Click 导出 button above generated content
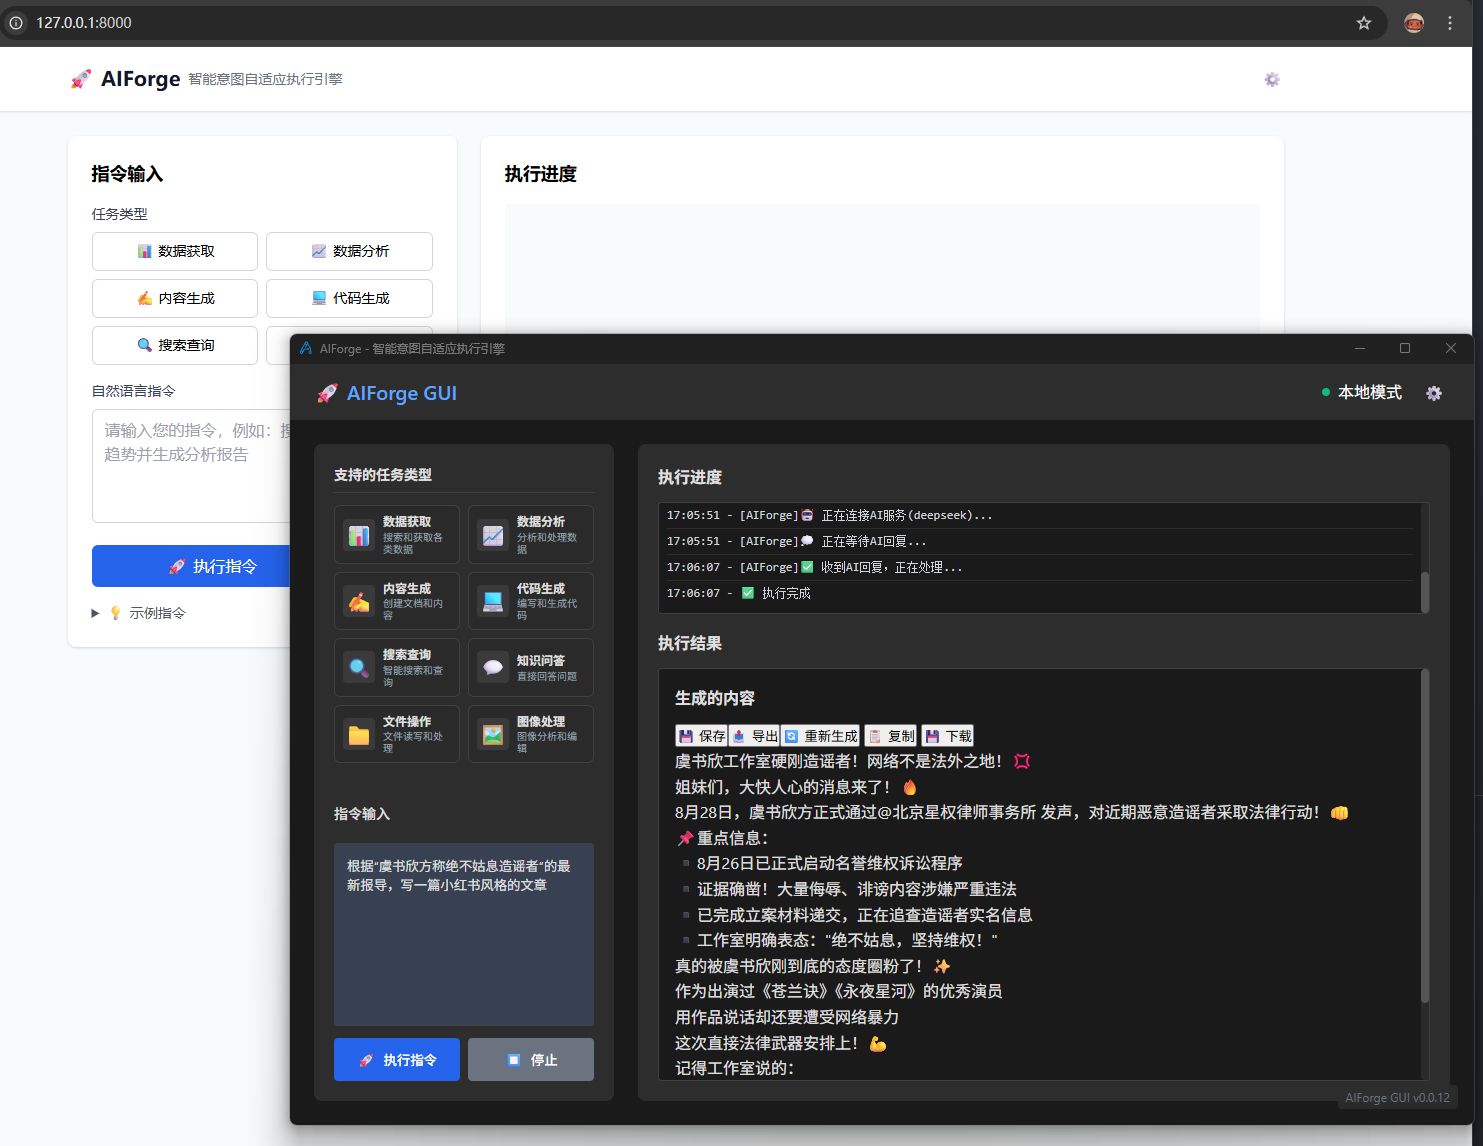Image resolution: width=1483 pixels, height=1146 pixels. pyautogui.click(x=755, y=736)
